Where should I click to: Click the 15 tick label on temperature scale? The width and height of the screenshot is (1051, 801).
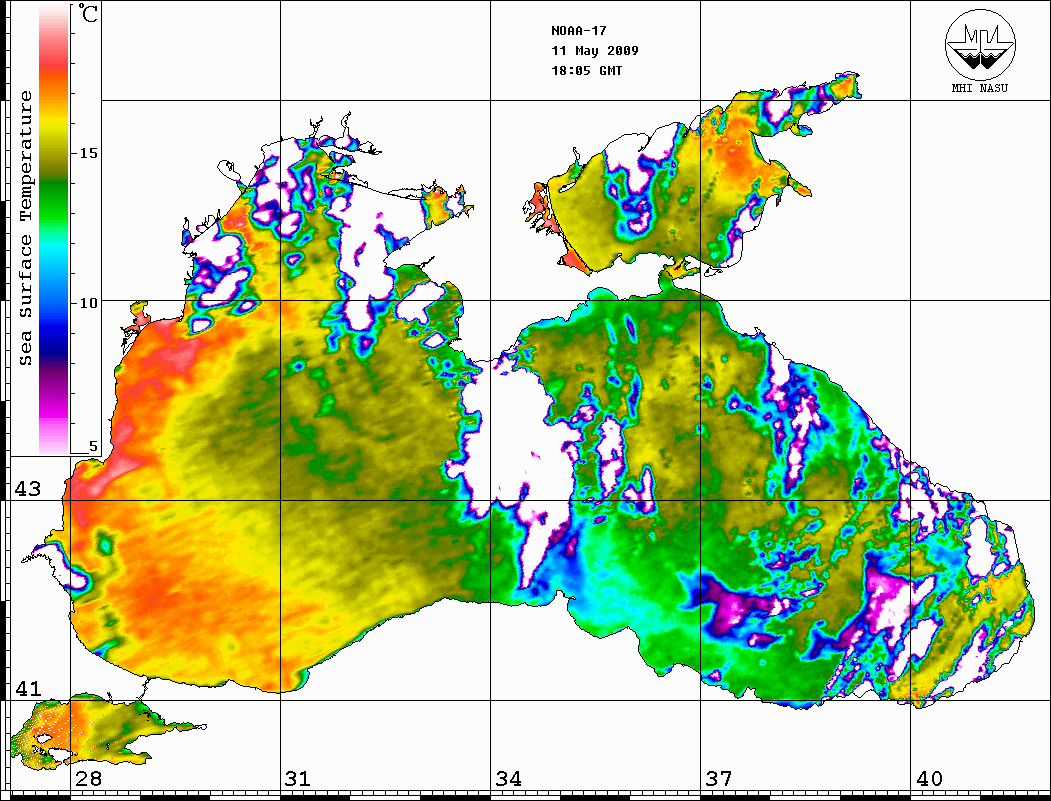(88, 153)
